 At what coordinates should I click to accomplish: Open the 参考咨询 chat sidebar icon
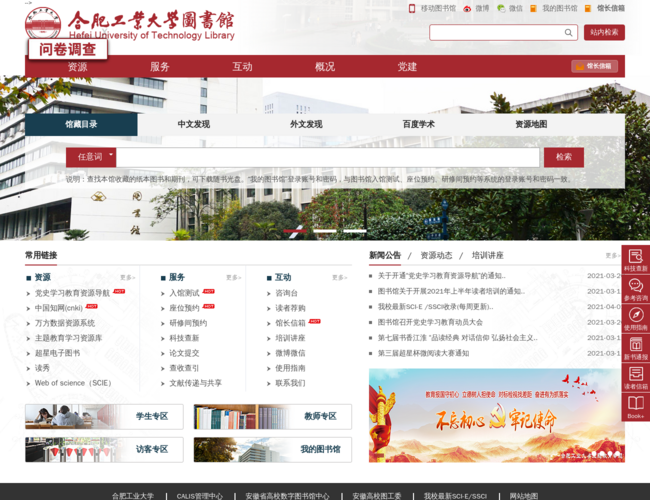tap(635, 289)
